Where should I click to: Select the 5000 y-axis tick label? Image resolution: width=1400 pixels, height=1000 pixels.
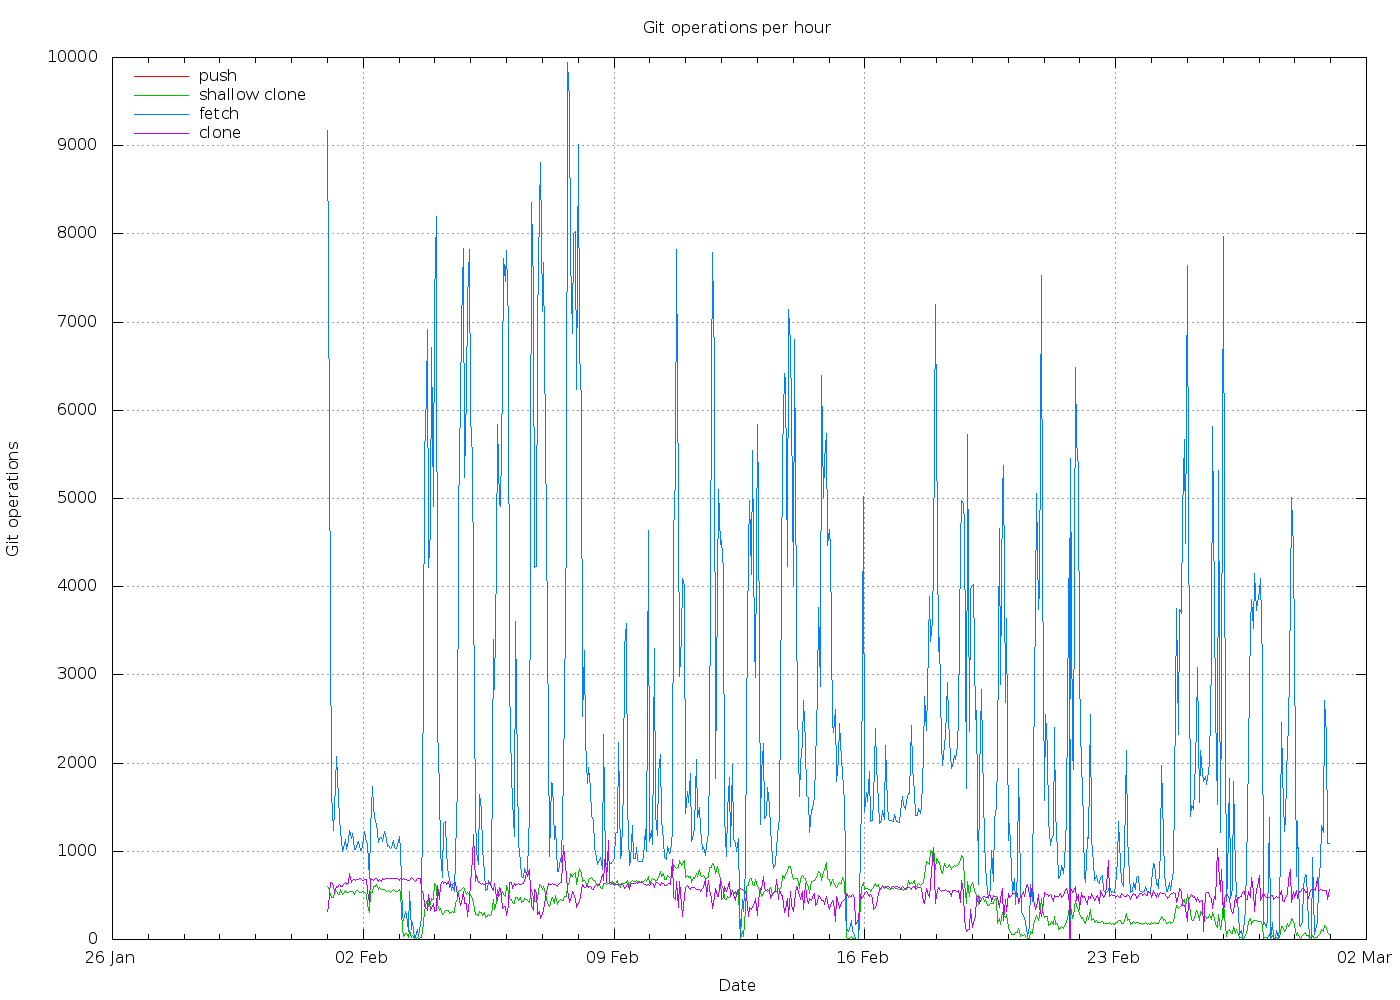point(77,498)
